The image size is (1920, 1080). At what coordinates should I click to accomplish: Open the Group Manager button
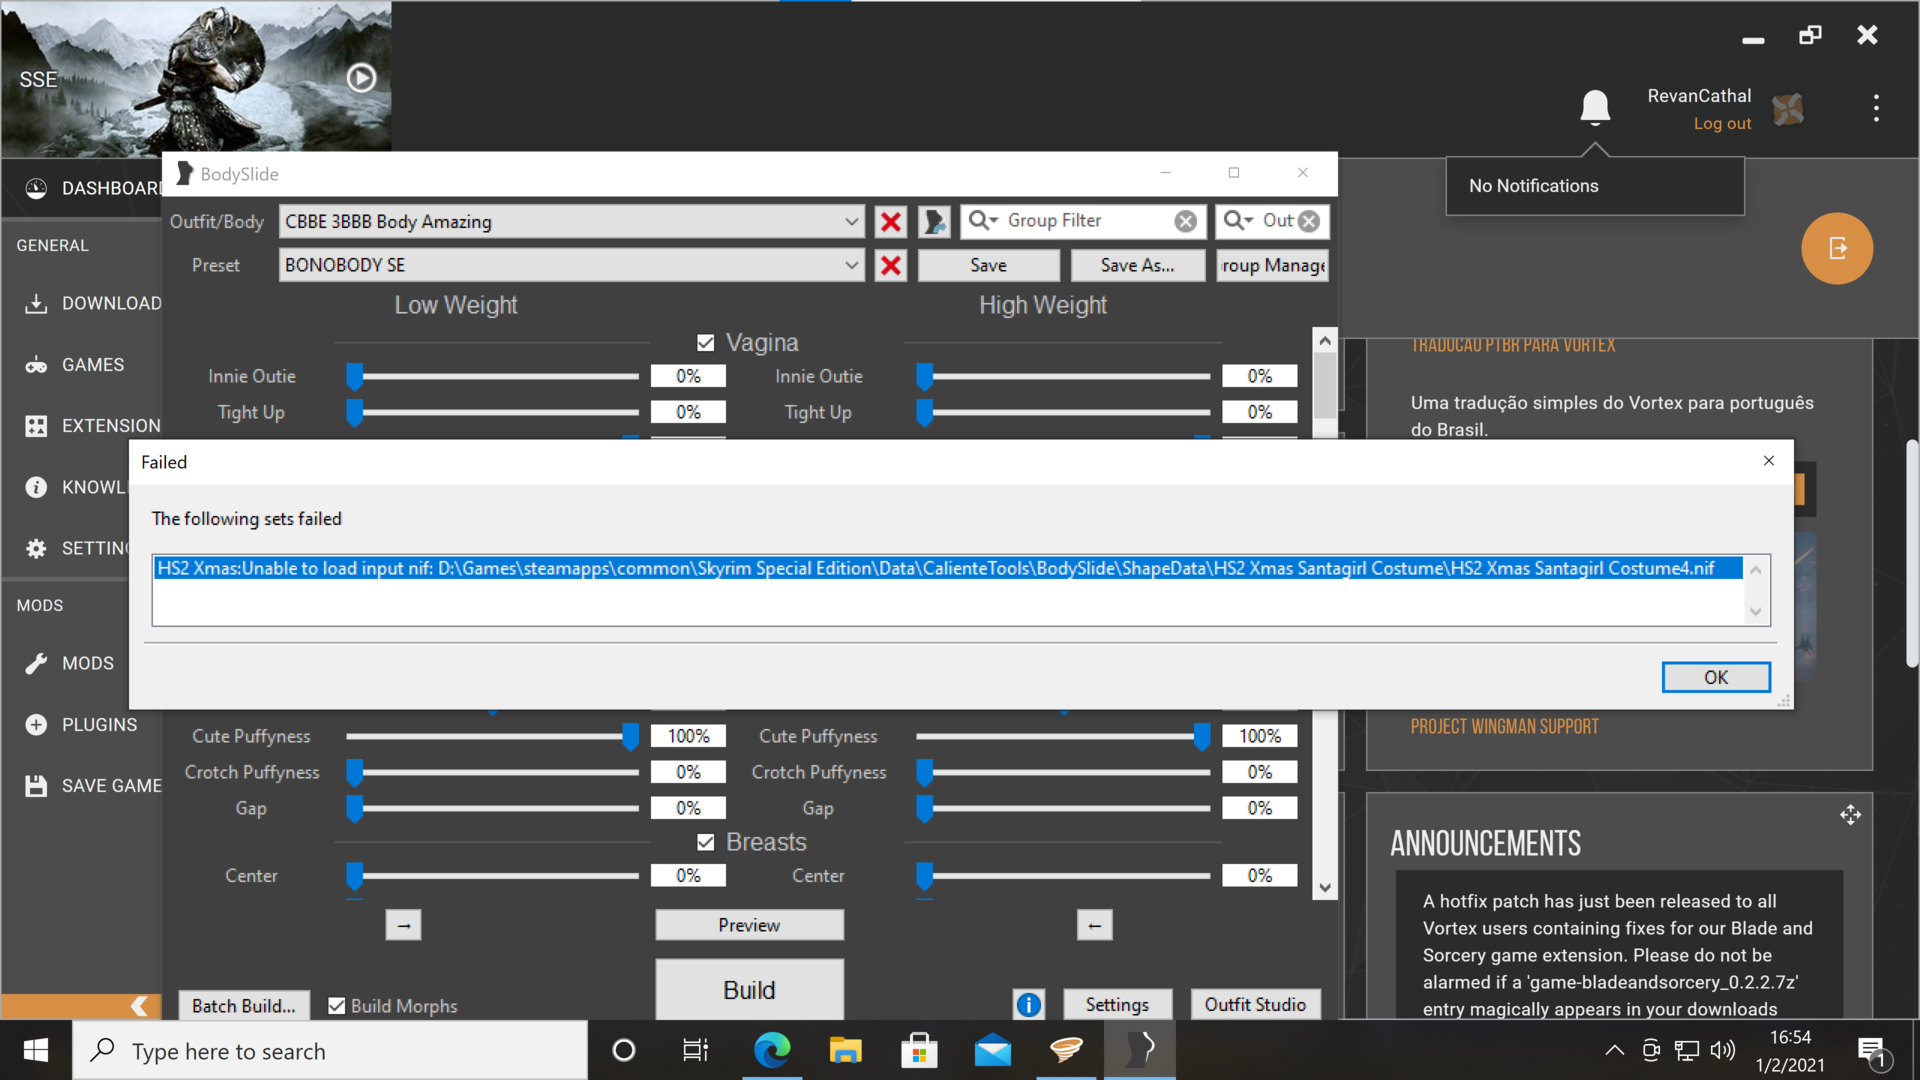(x=1272, y=265)
